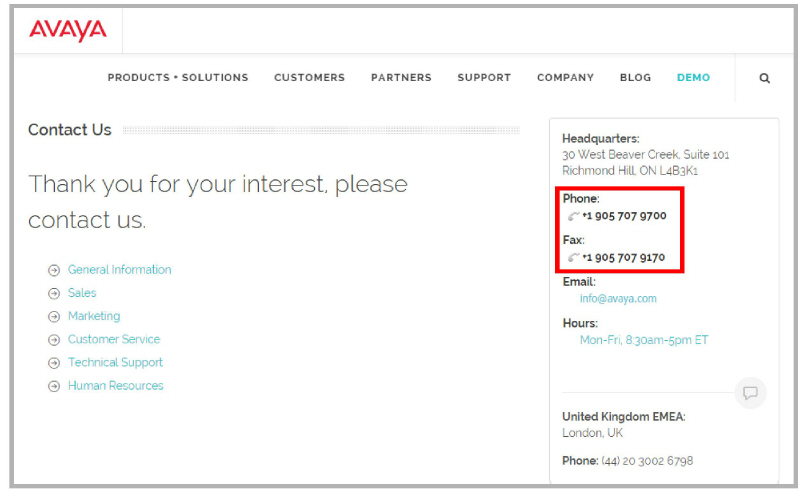Open the Human Resources link
This screenshot has width=807, height=497.
click(x=115, y=385)
